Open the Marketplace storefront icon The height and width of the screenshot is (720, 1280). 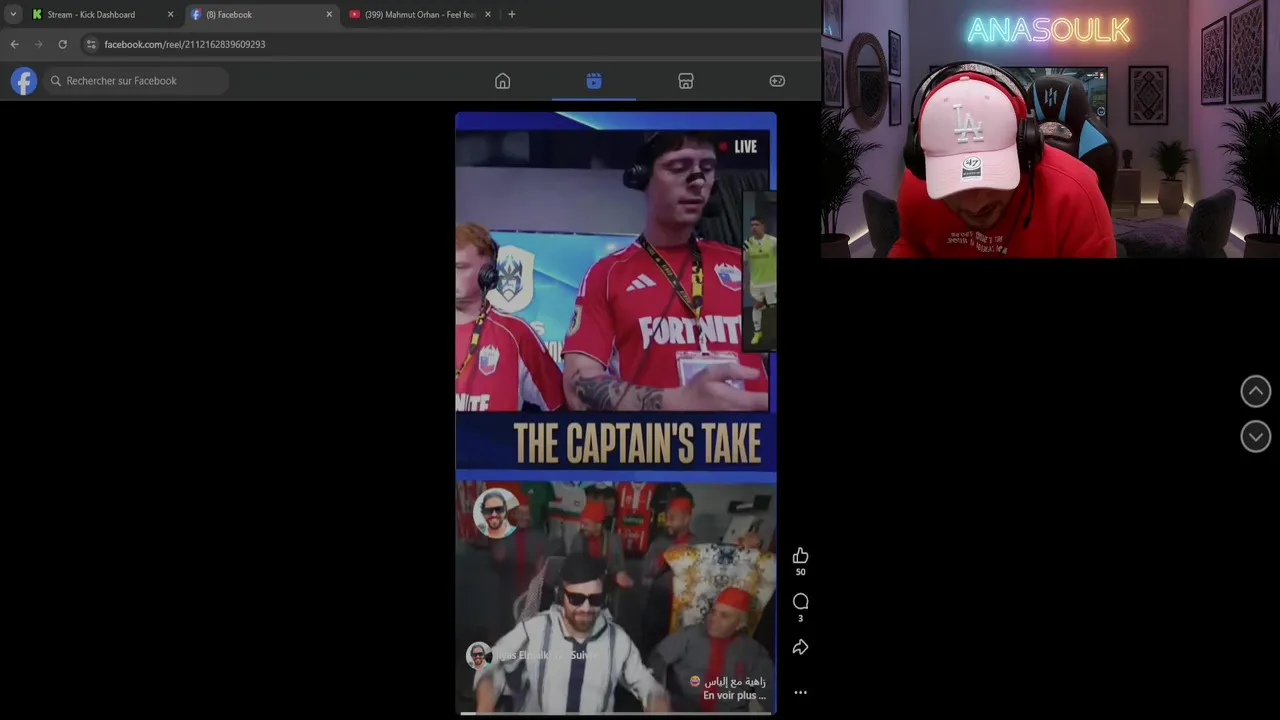click(685, 81)
